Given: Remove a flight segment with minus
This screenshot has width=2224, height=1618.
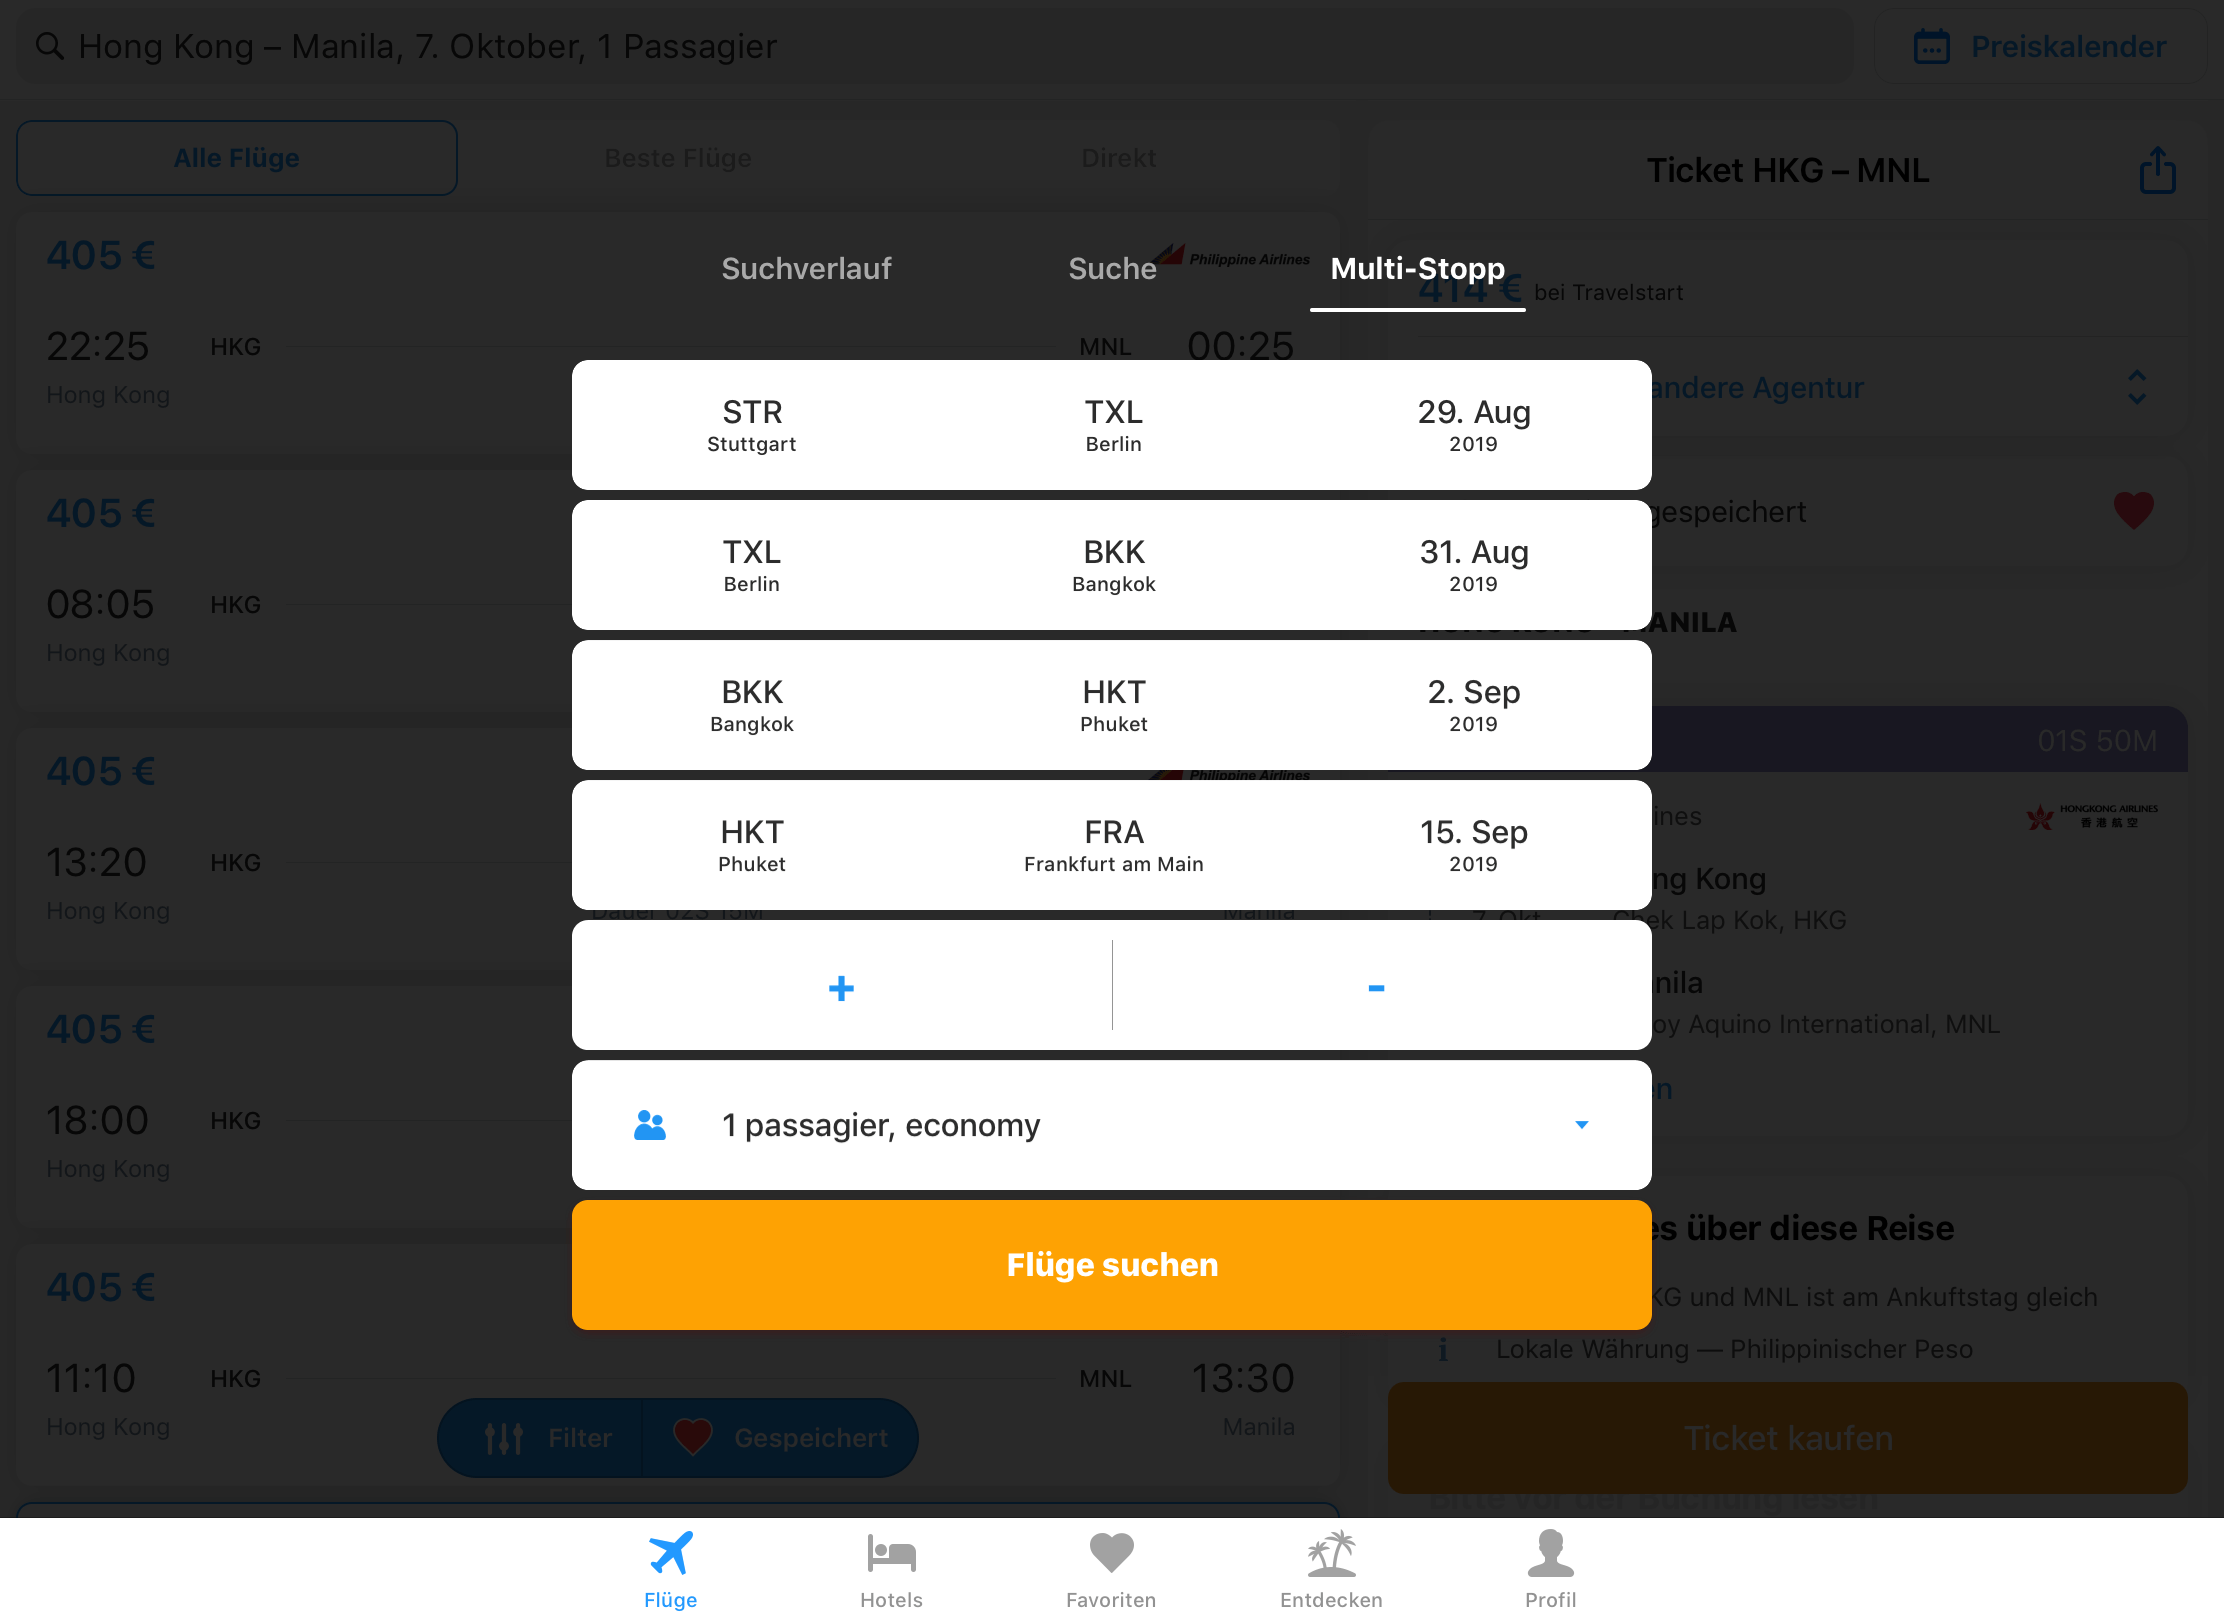Looking at the screenshot, I should pyautogui.click(x=1376, y=988).
